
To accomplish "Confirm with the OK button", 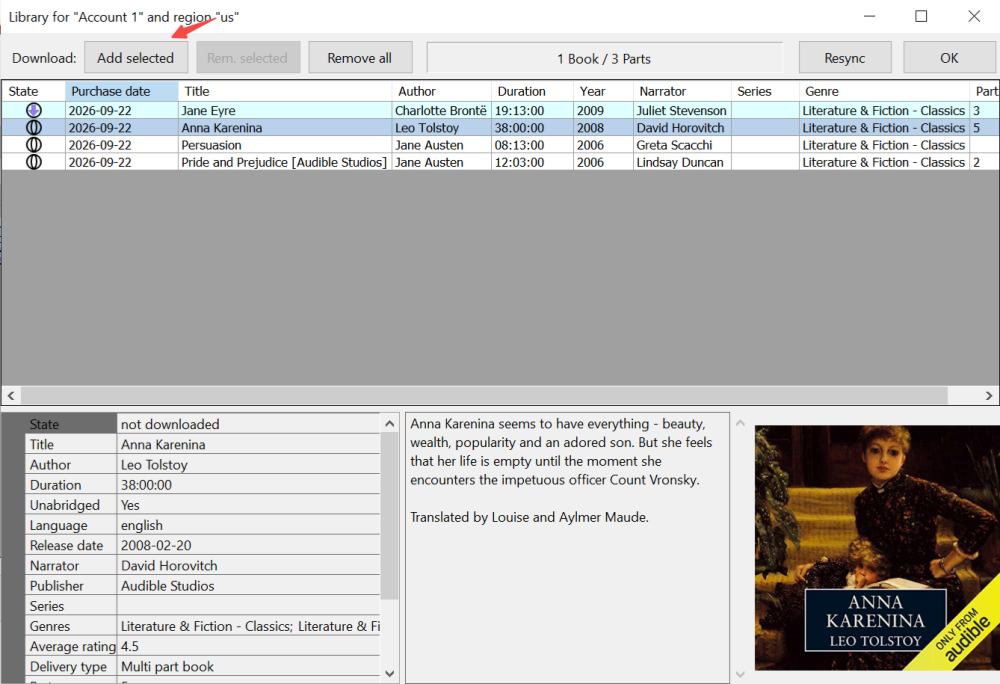I will point(949,58).
